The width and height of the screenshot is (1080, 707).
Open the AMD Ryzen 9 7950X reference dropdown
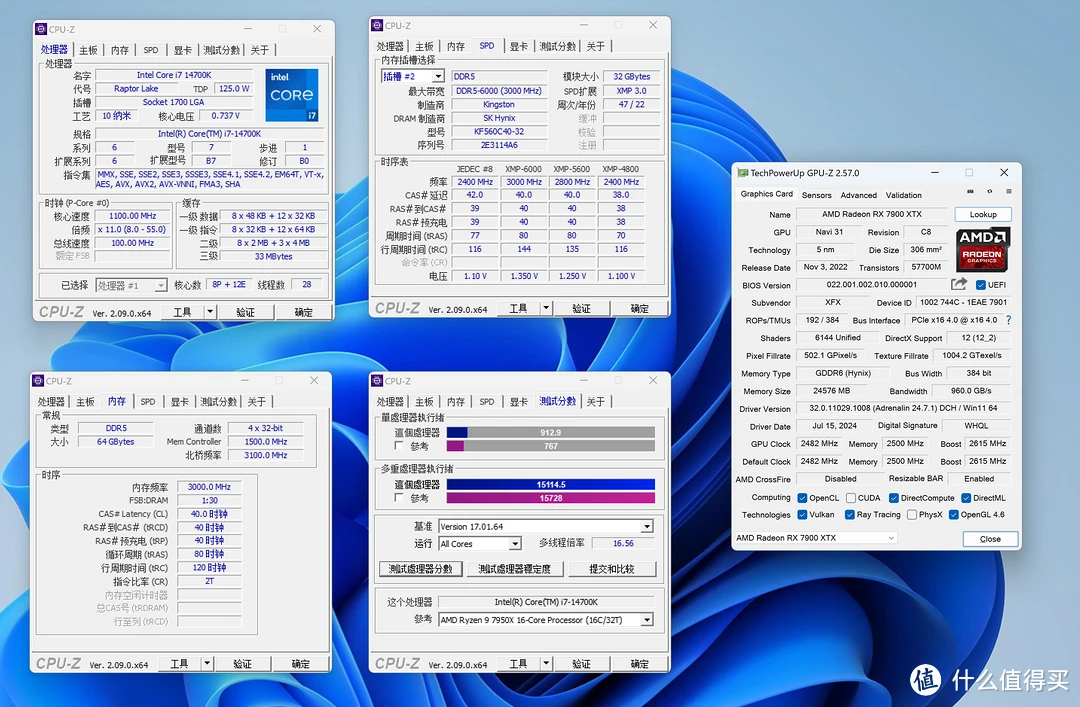tap(546, 619)
